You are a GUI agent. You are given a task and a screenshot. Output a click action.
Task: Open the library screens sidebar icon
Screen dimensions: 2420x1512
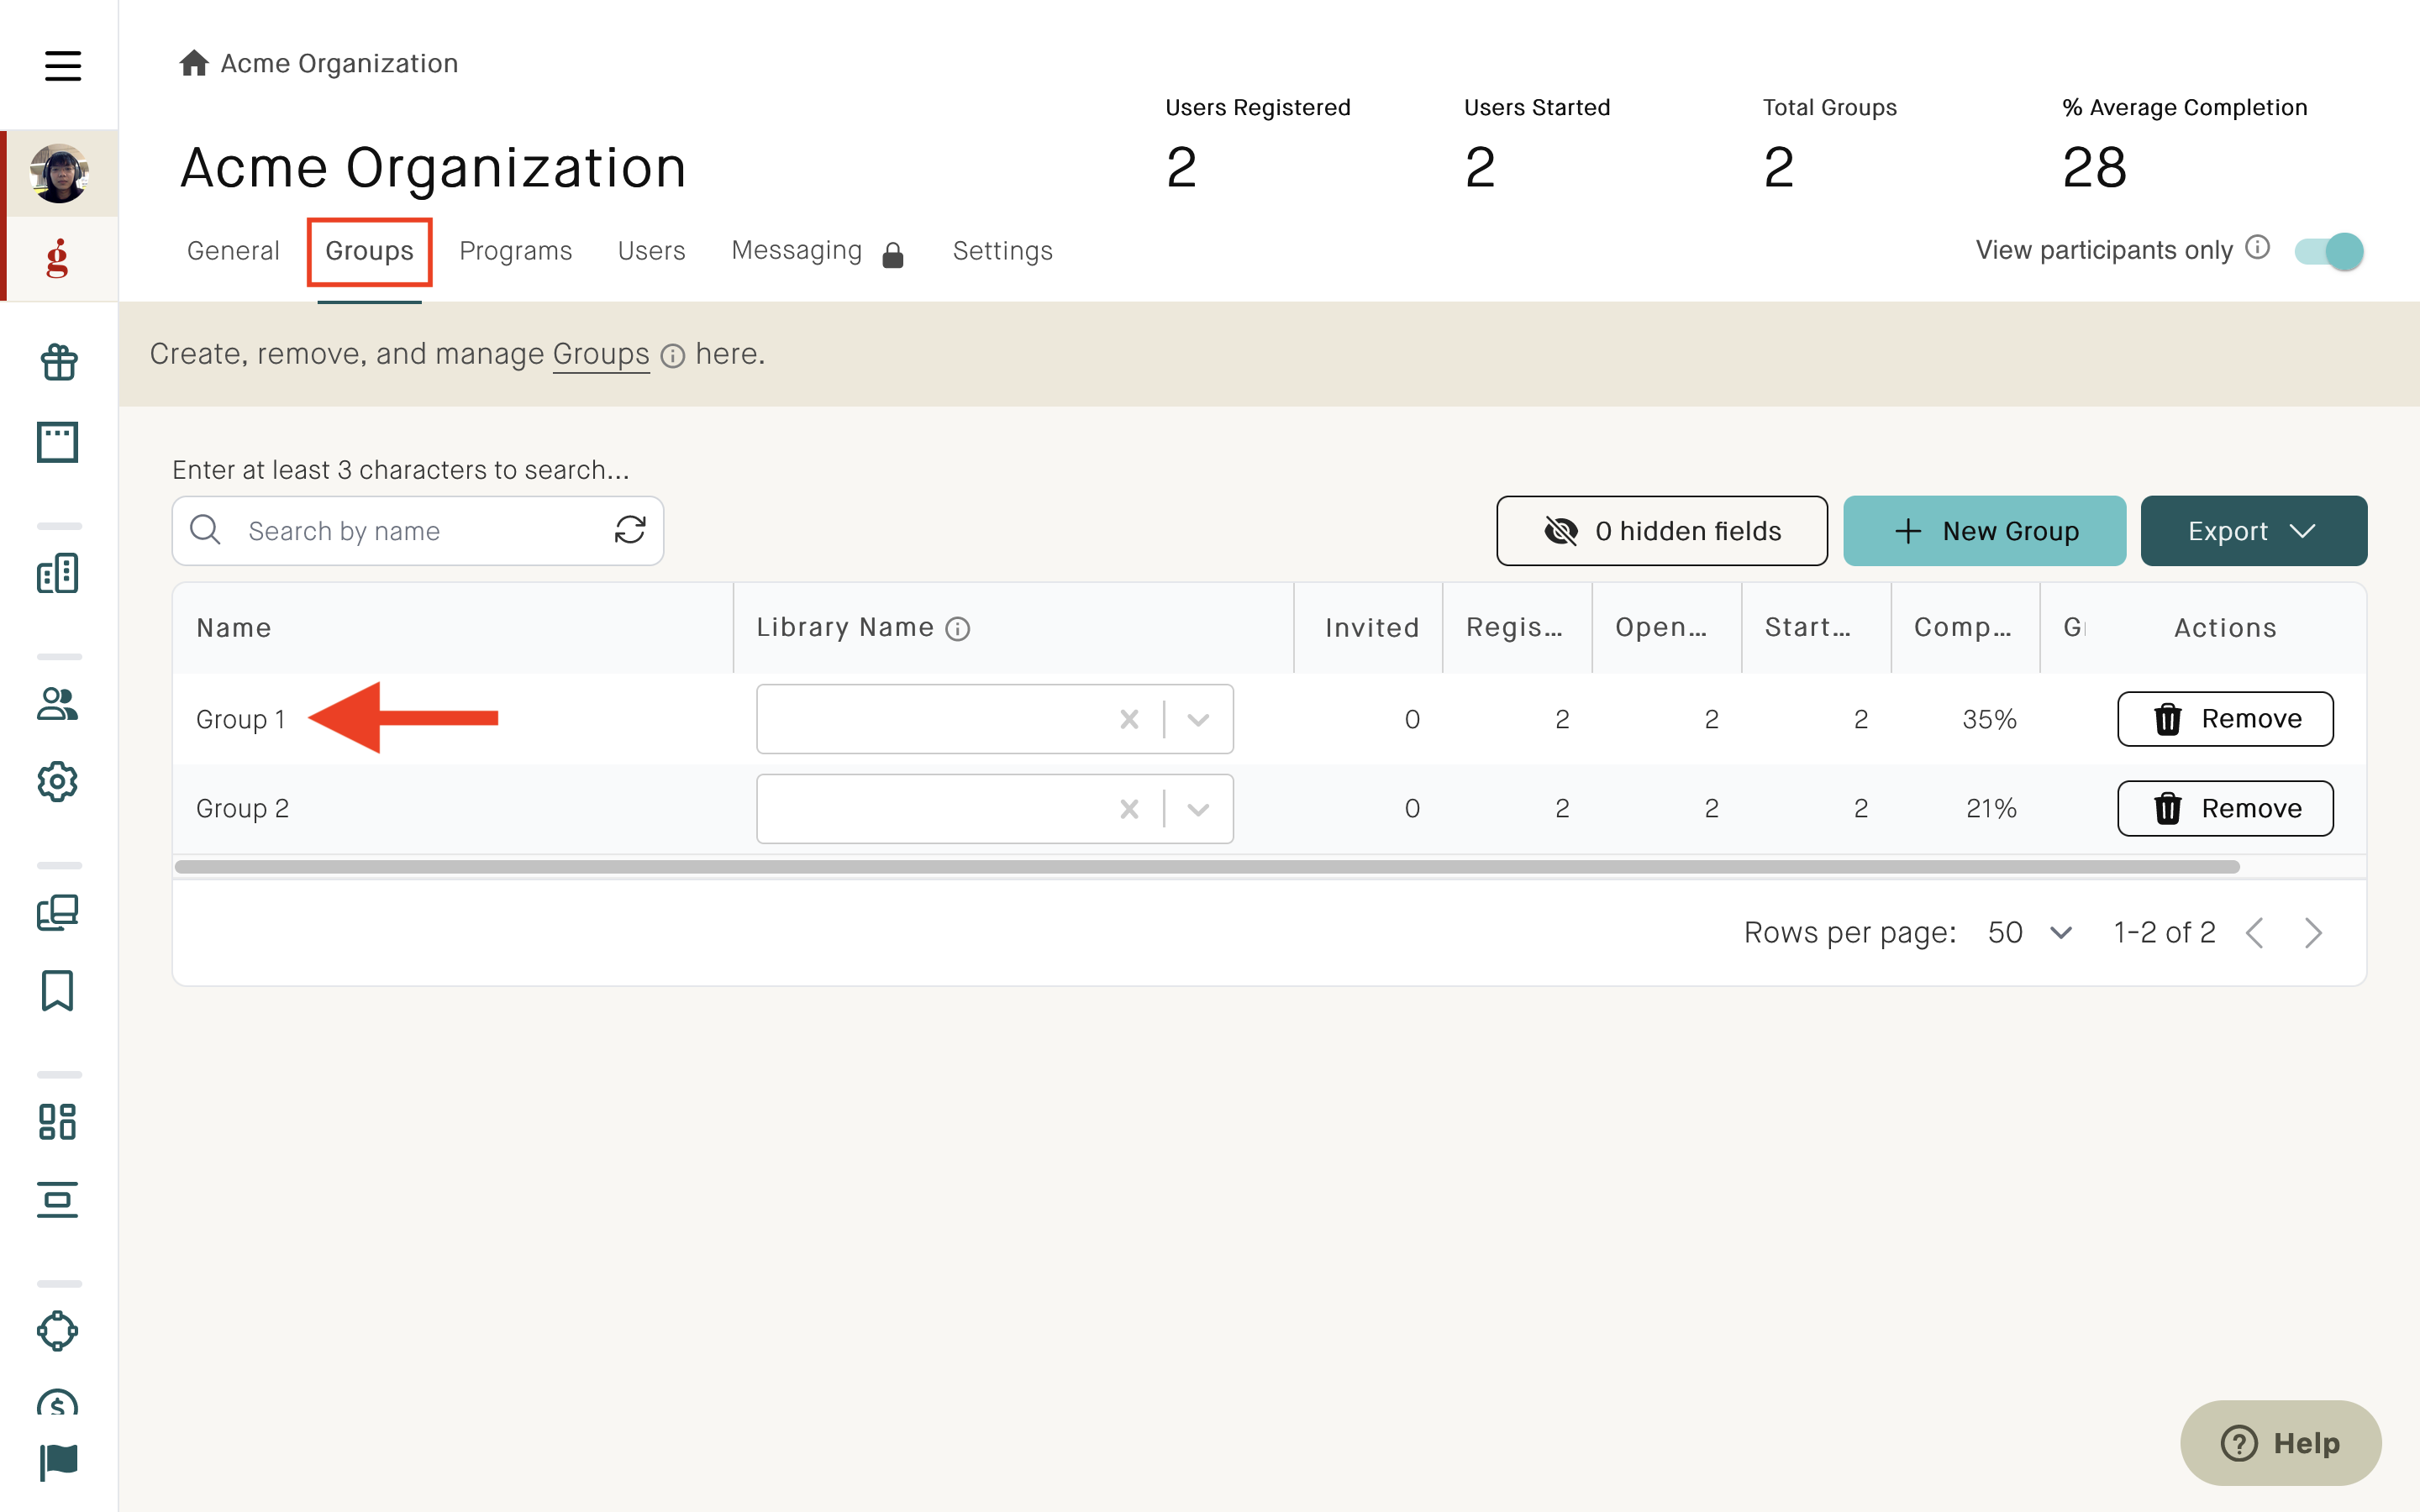(58, 912)
